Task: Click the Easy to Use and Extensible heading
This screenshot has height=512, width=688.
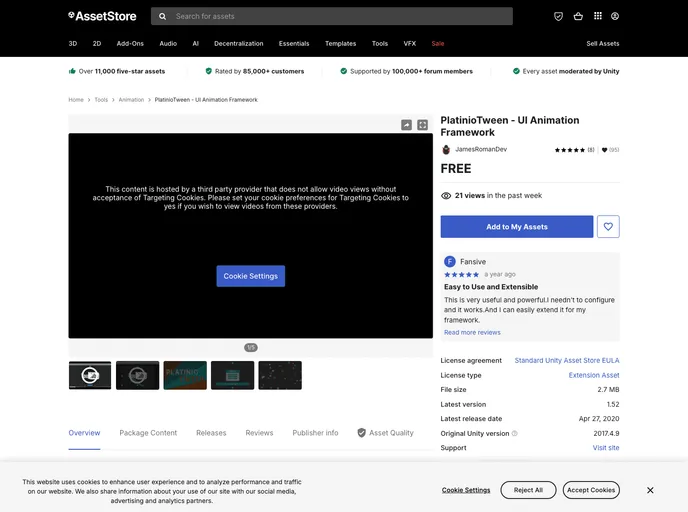Action: [491, 287]
